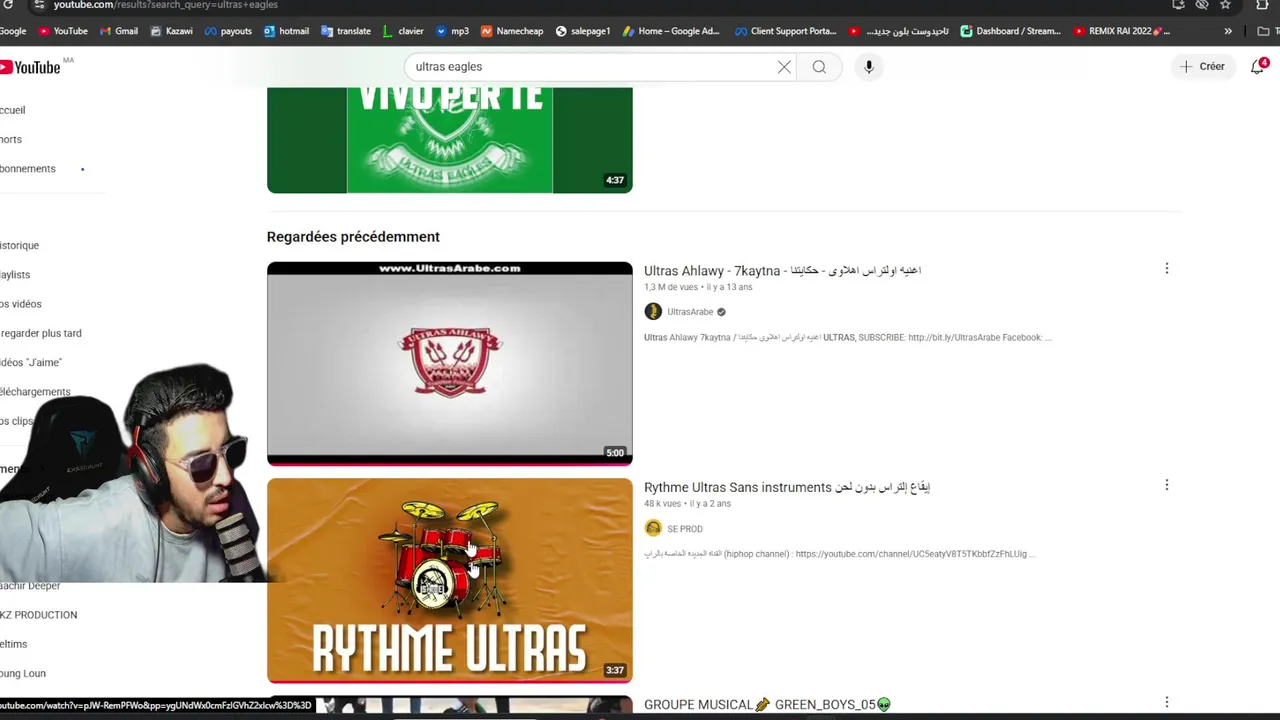Open the Home – Google Ad... bookmark
Screen dimensions: 1280x720
click(671, 31)
